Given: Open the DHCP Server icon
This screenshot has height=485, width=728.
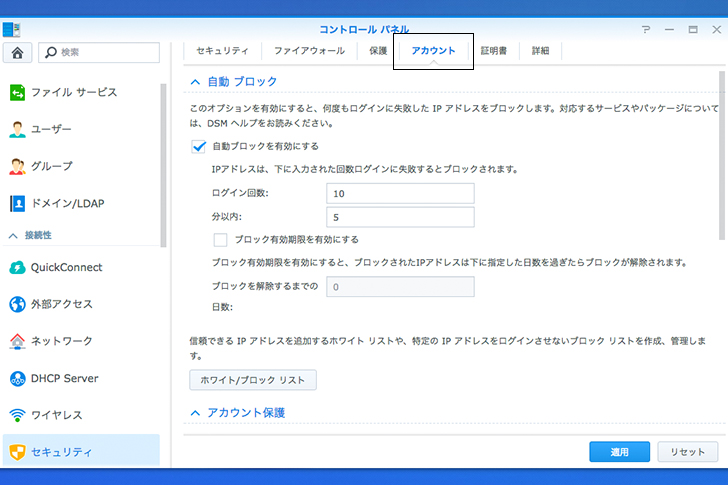Looking at the screenshot, I should pos(17,379).
